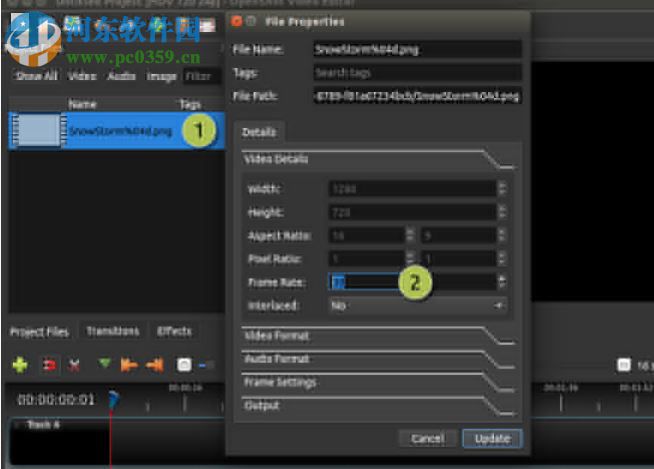Close the File Properties dialog with red button
The width and height of the screenshot is (654, 469).
(236, 21)
